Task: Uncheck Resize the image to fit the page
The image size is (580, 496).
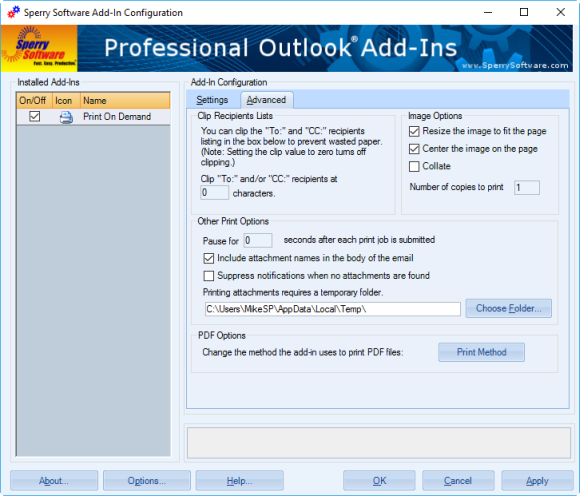Action: [414, 131]
